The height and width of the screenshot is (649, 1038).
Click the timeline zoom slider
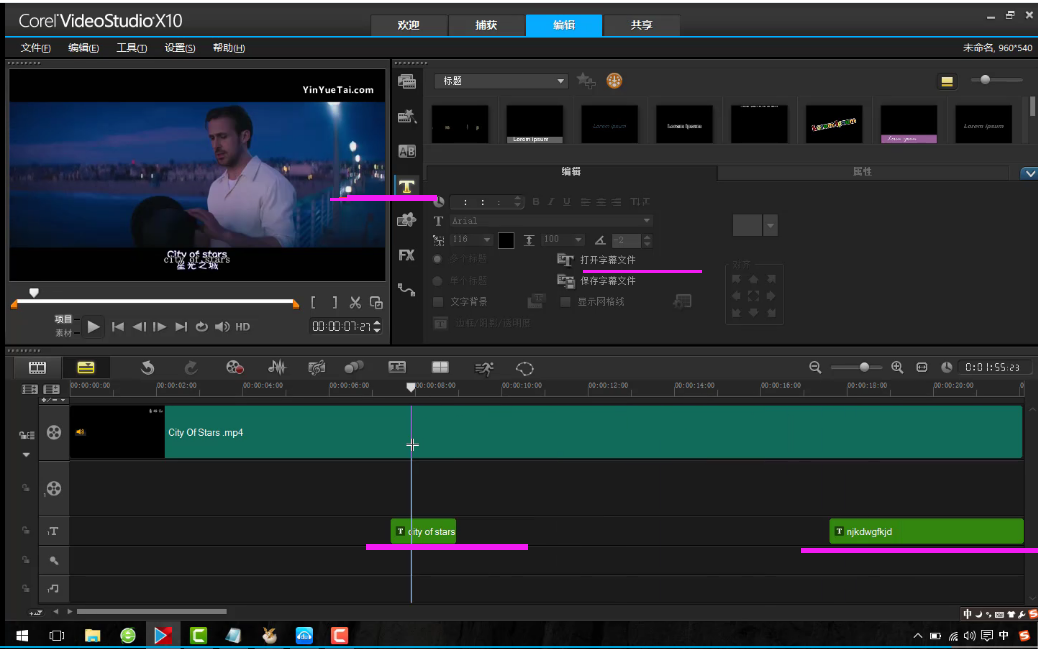point(864,367)
